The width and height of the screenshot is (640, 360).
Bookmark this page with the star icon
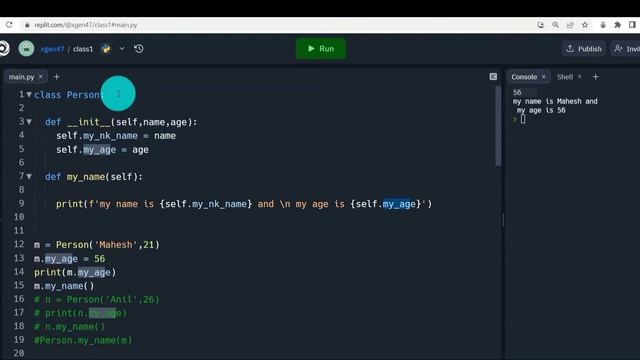click(585, 25)
